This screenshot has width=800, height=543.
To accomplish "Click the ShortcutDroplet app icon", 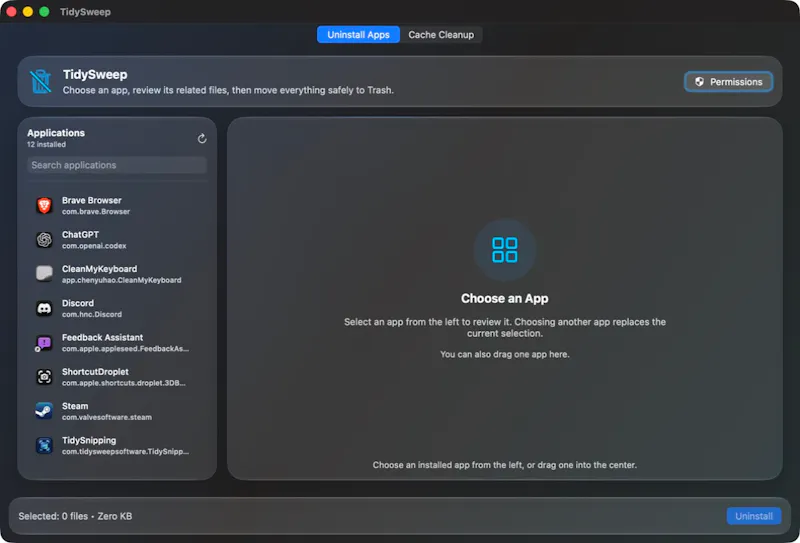I will click(44, 377).
